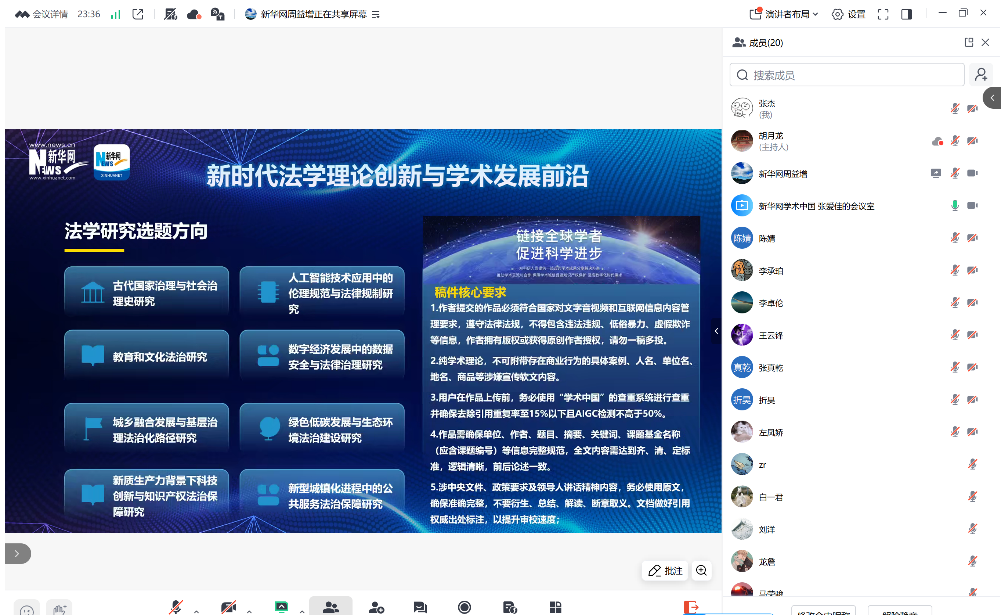Click the red leave meeting icon
1001x615 pixels.
(691, 606)
